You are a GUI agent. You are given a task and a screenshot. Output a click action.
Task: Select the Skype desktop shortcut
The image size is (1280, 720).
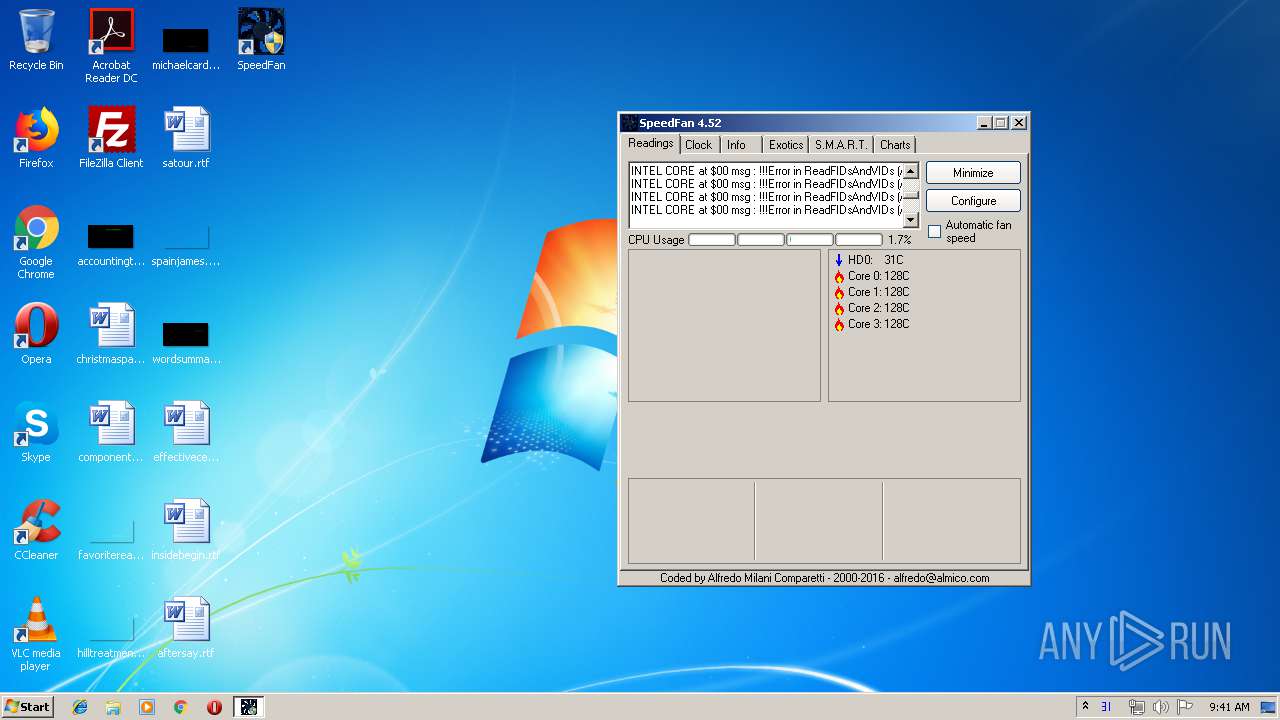(x=36, y=432)
